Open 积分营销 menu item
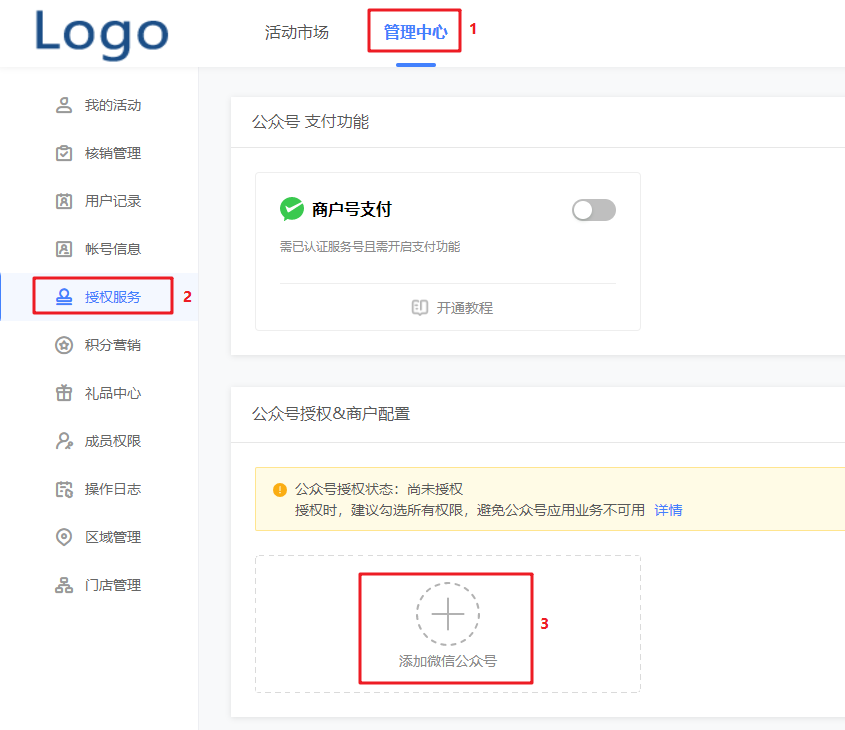Viewport: 845px width, 730px height. tap(113, 345)
